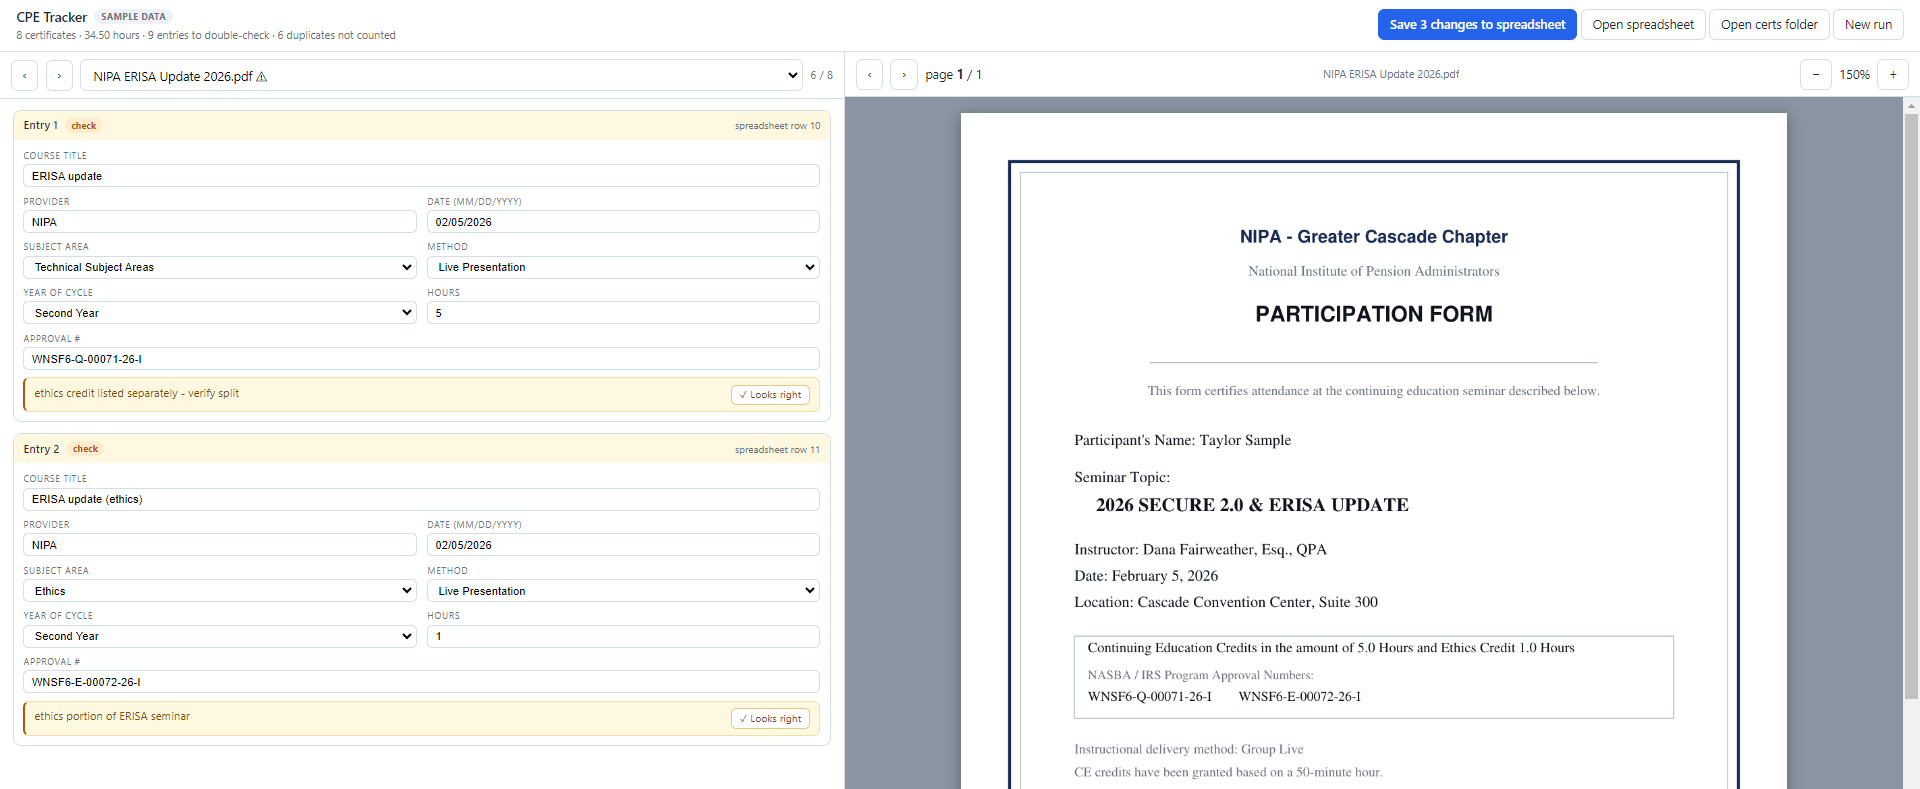Click 'PARTICIPATION FORM' heading in PDF
The width and height of the screenshot is (1920, 789).
pos(1373,314)
